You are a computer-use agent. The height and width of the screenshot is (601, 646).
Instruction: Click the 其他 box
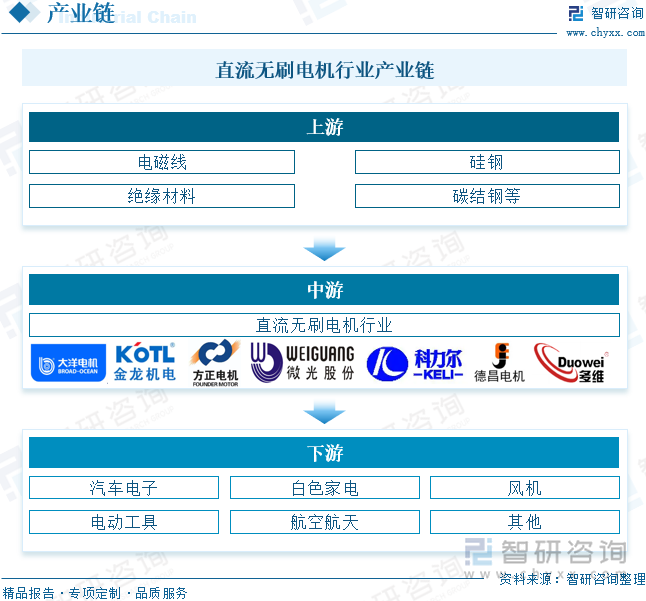point(524,522)
